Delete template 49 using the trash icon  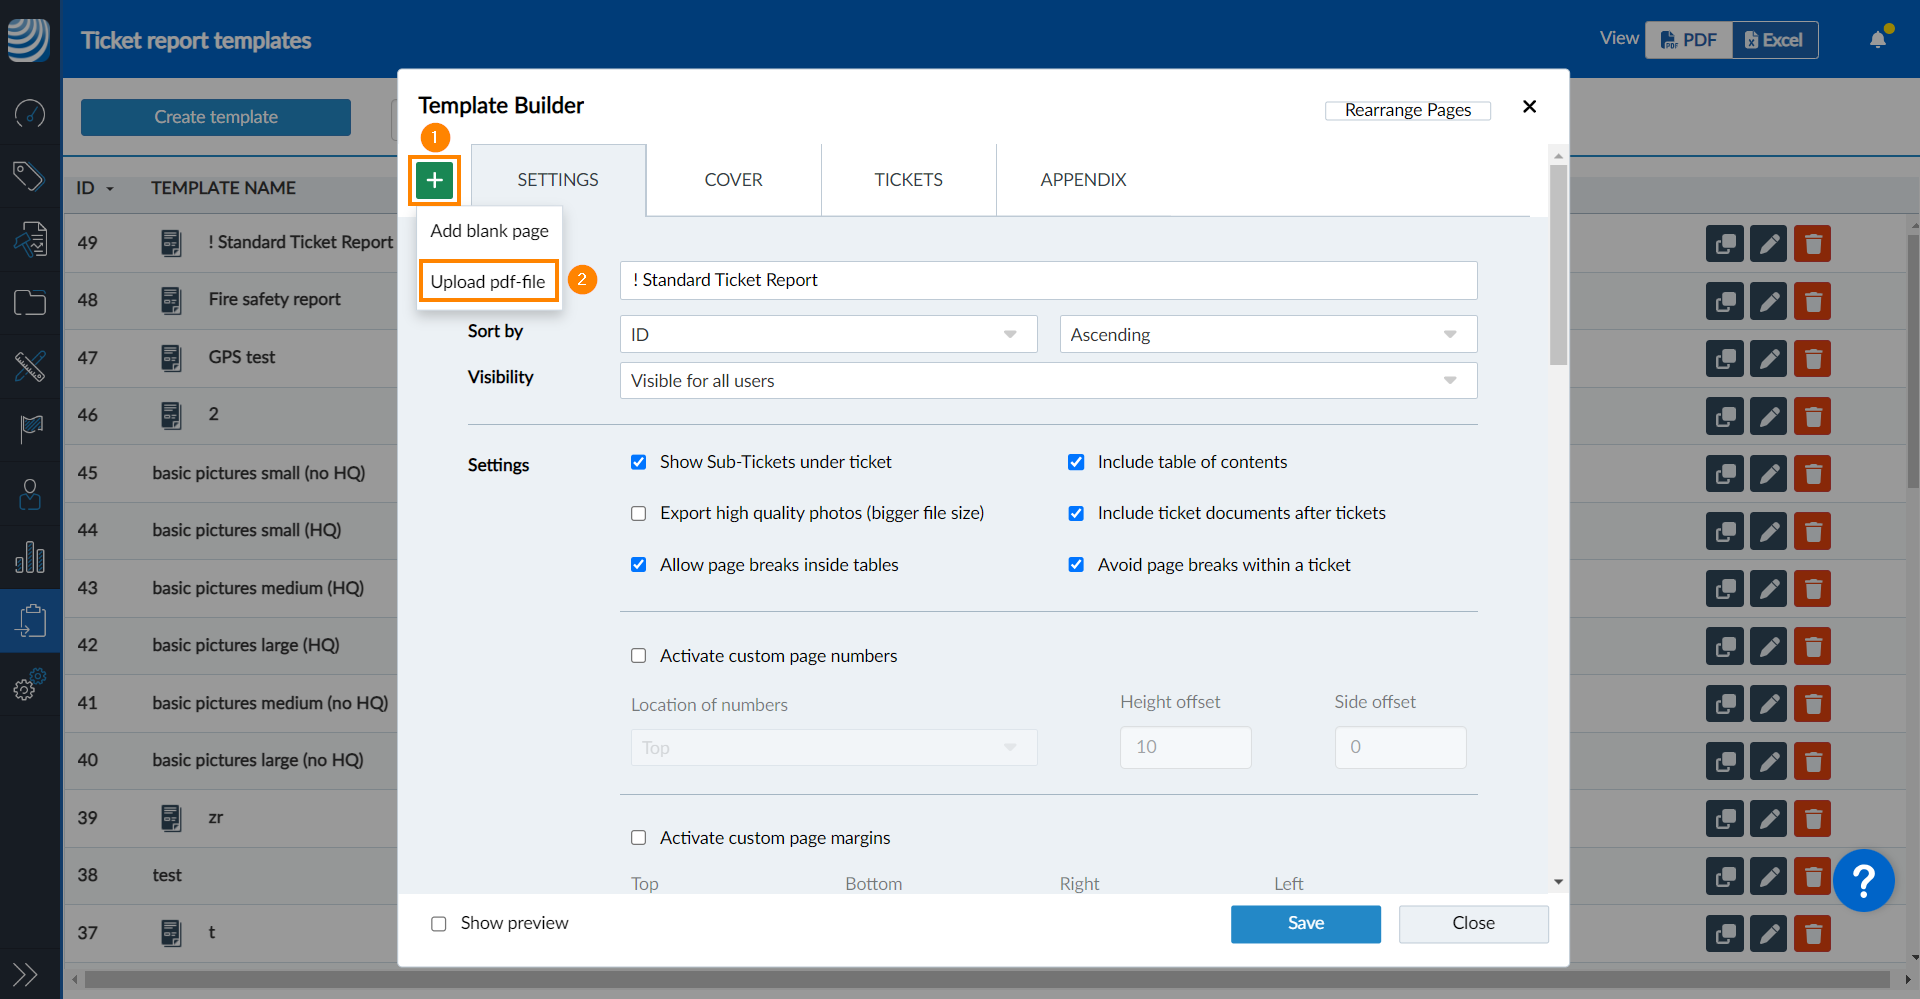pyautogui.click(x=1812, y=243)
